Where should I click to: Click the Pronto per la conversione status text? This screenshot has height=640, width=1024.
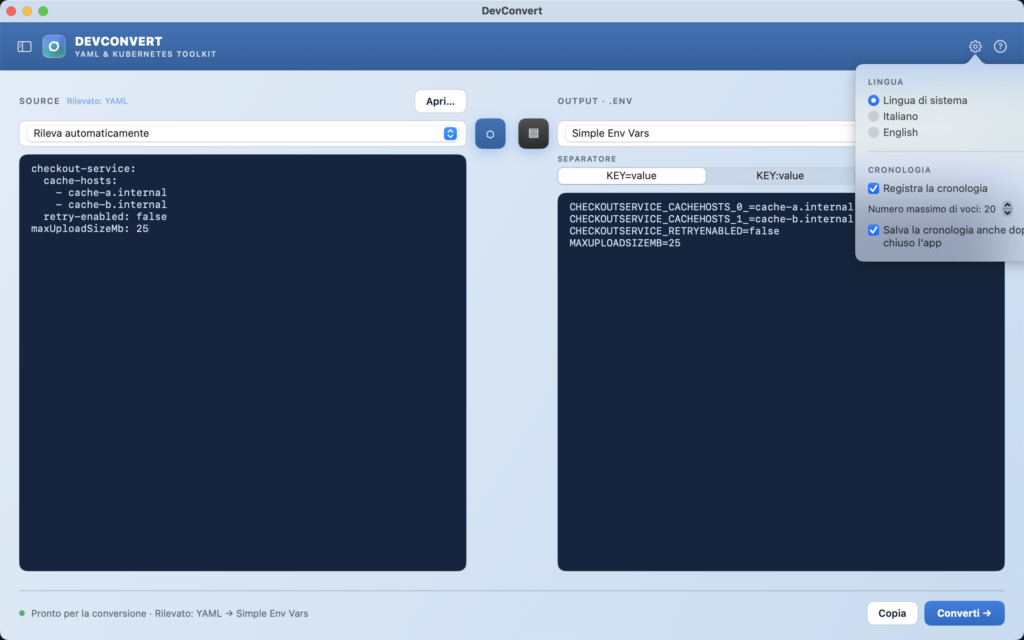[x=170, y=613]
